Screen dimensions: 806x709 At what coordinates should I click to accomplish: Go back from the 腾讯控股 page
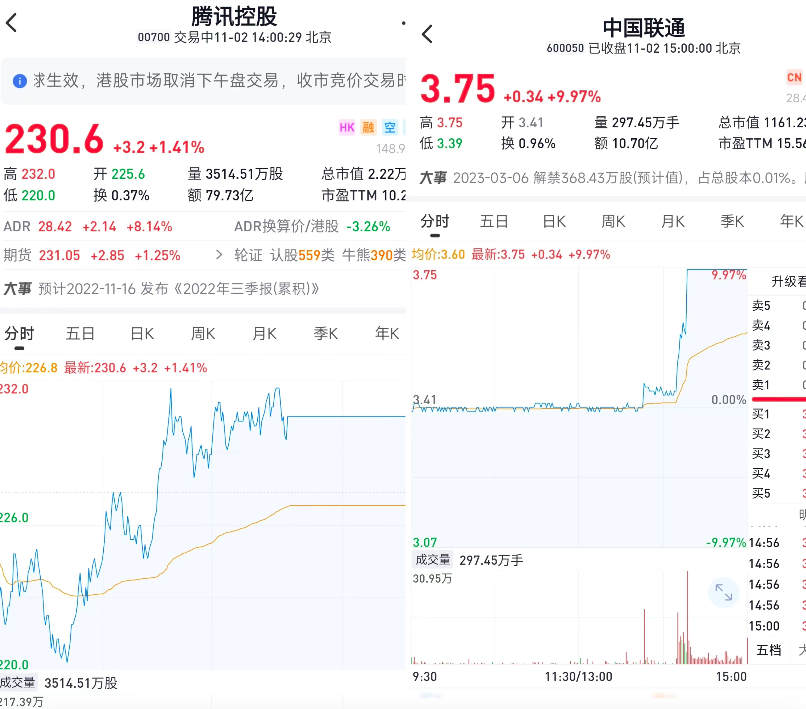pyautogui.click(x=11, y=23)
